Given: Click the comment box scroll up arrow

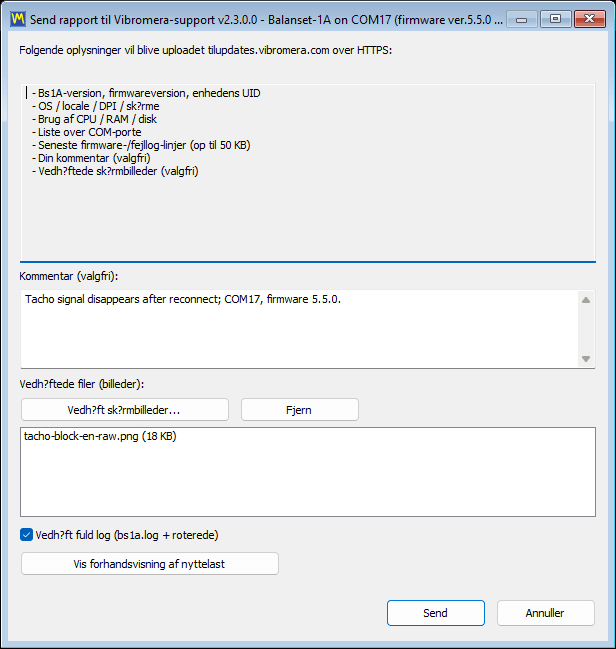Looking at the screenshot, I should click(586, 300).
